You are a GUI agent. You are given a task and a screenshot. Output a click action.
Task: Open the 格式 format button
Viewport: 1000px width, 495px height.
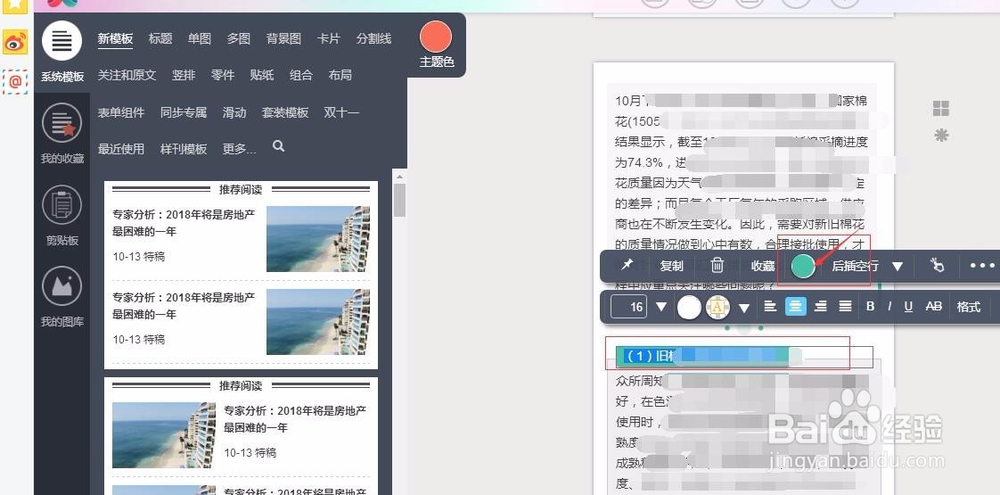point(968,307)
